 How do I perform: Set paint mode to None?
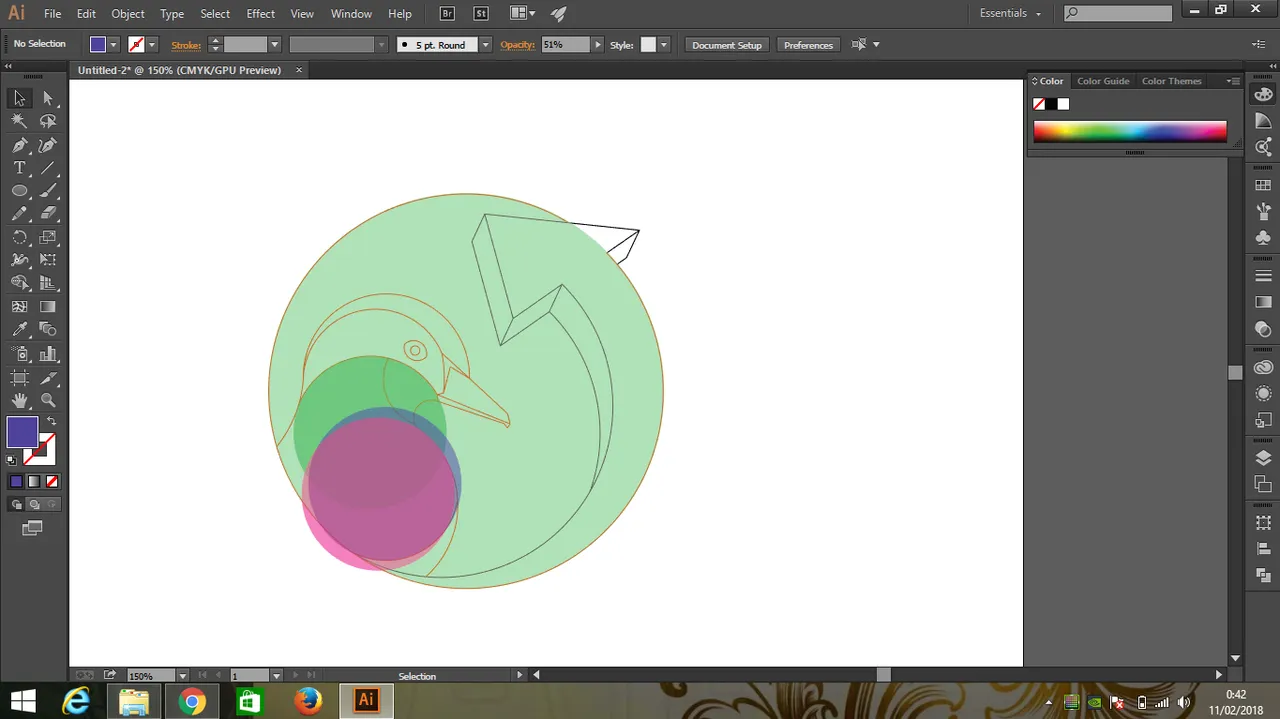click(x=50, y=481)
